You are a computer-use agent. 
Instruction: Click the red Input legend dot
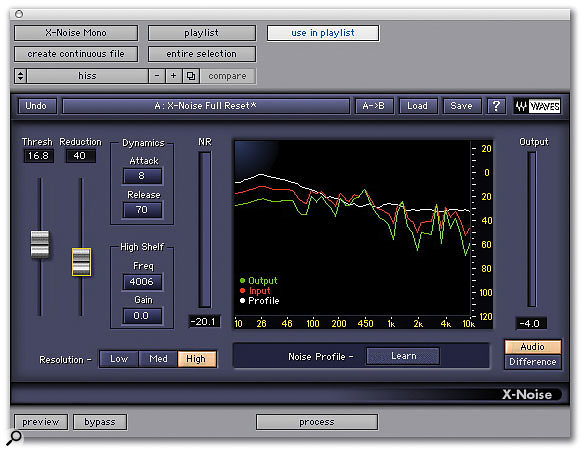pos(242,290)
